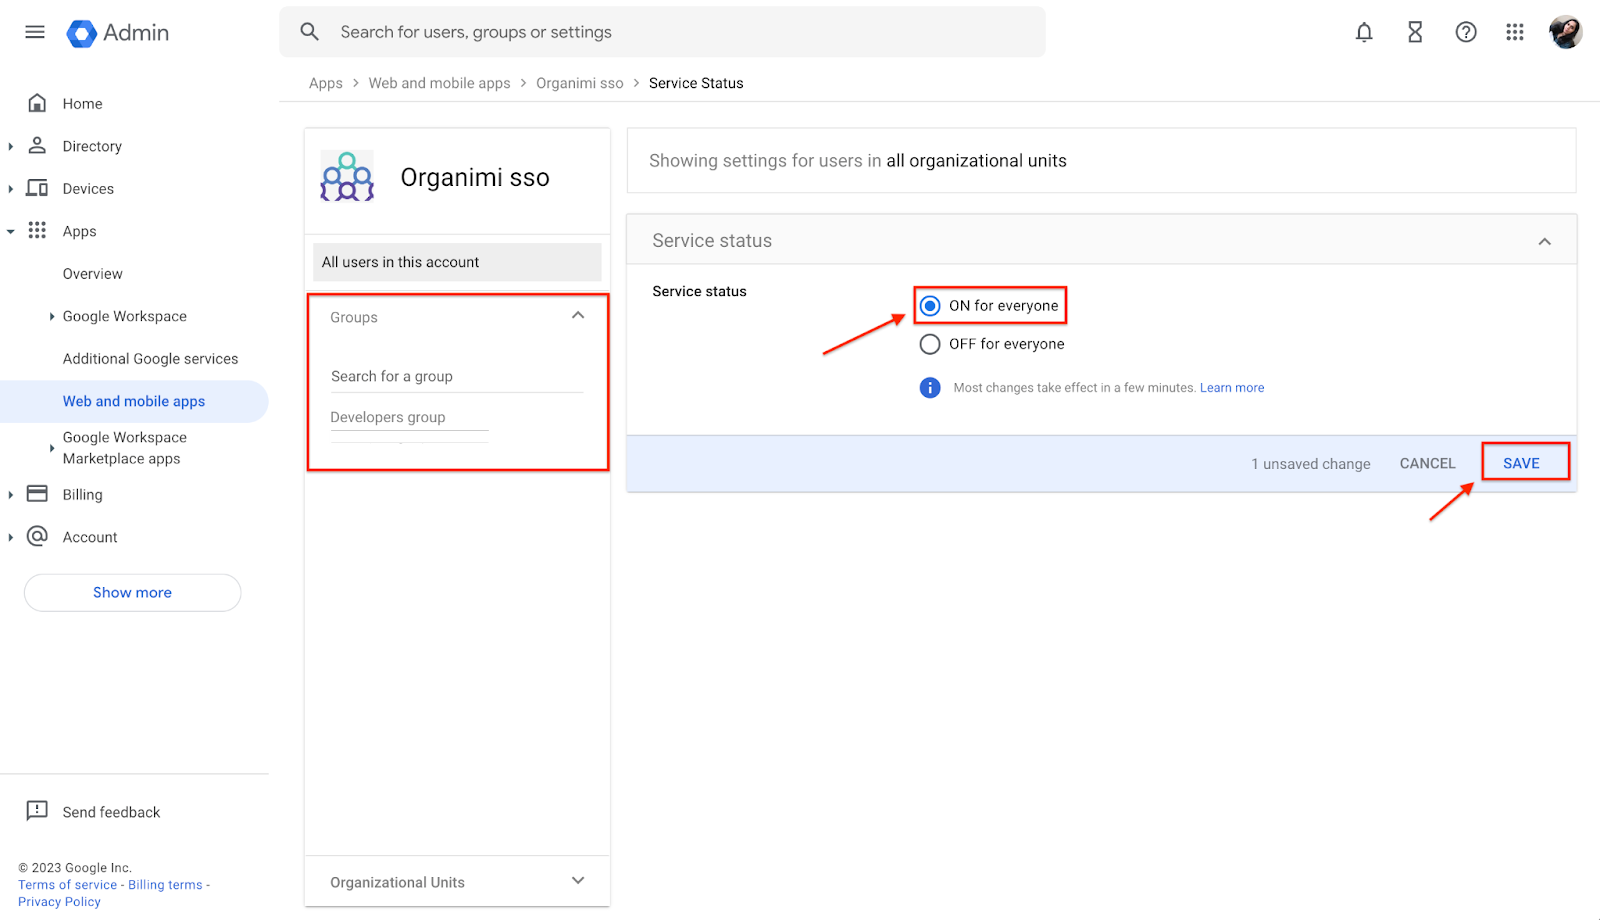Open the main navigation hamburger menu
Image resolution: width=1600 pixels, height=920 pixels.
click(x=34, y=31)
